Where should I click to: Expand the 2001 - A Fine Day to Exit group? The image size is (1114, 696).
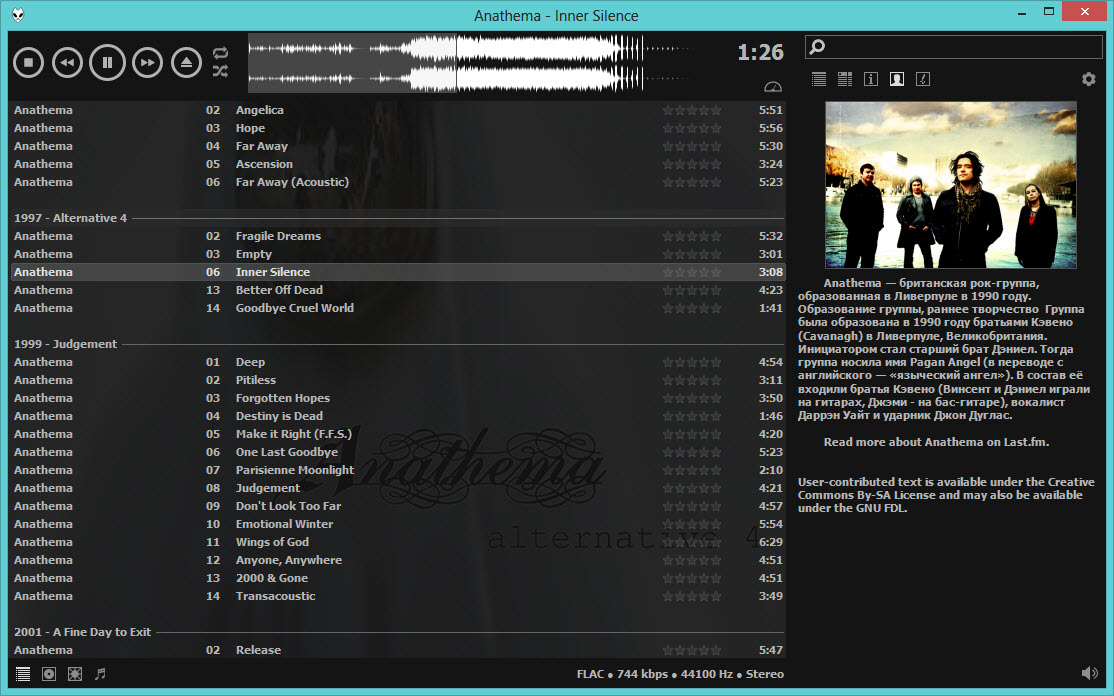(83, 632)
